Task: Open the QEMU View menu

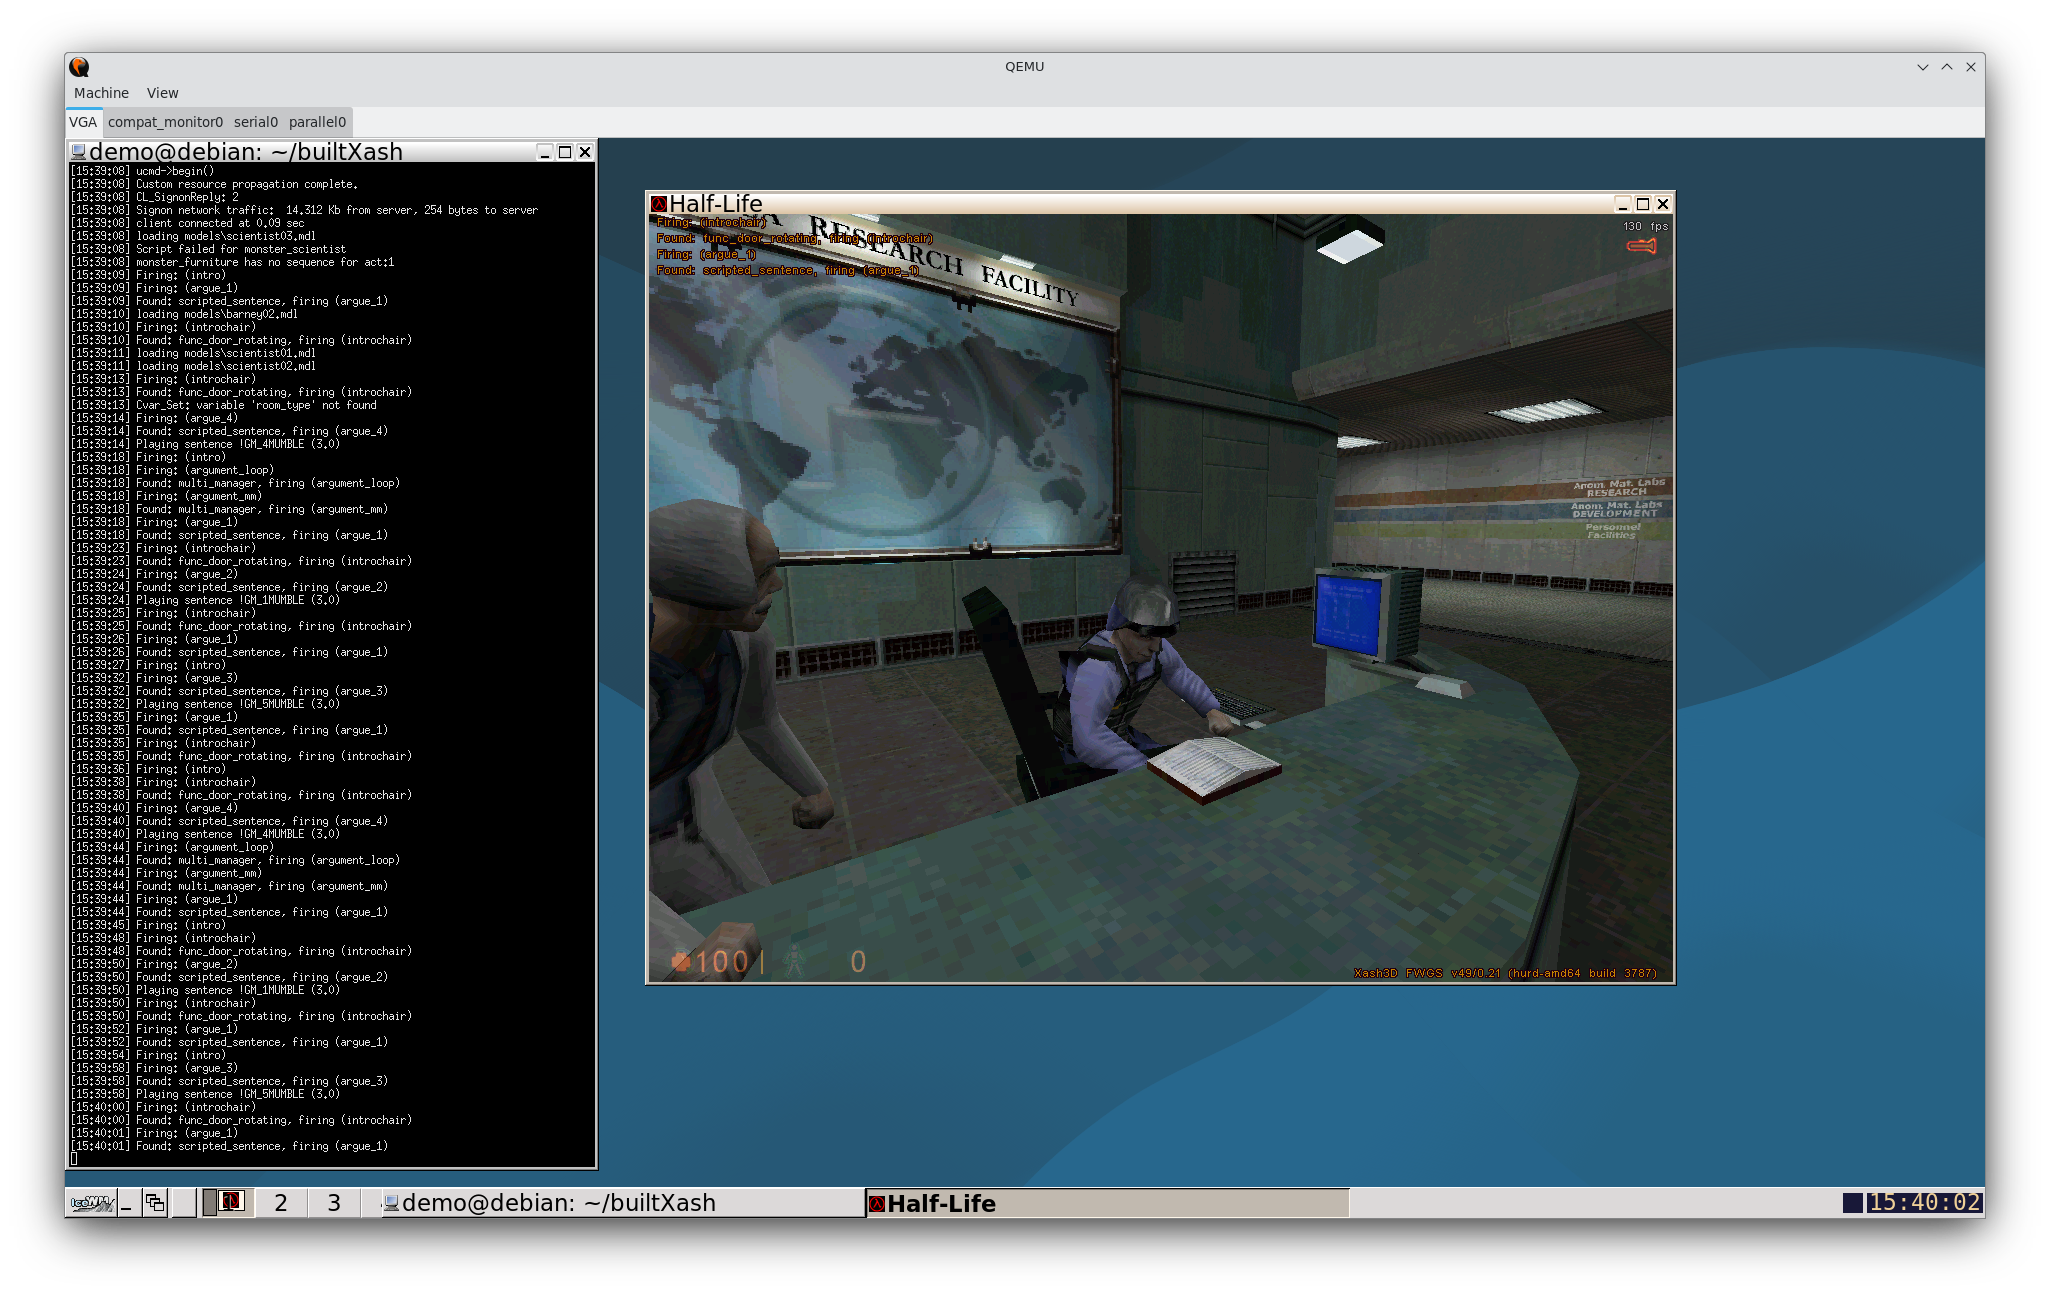Action: pyautogui.click(x=162, y=93)
